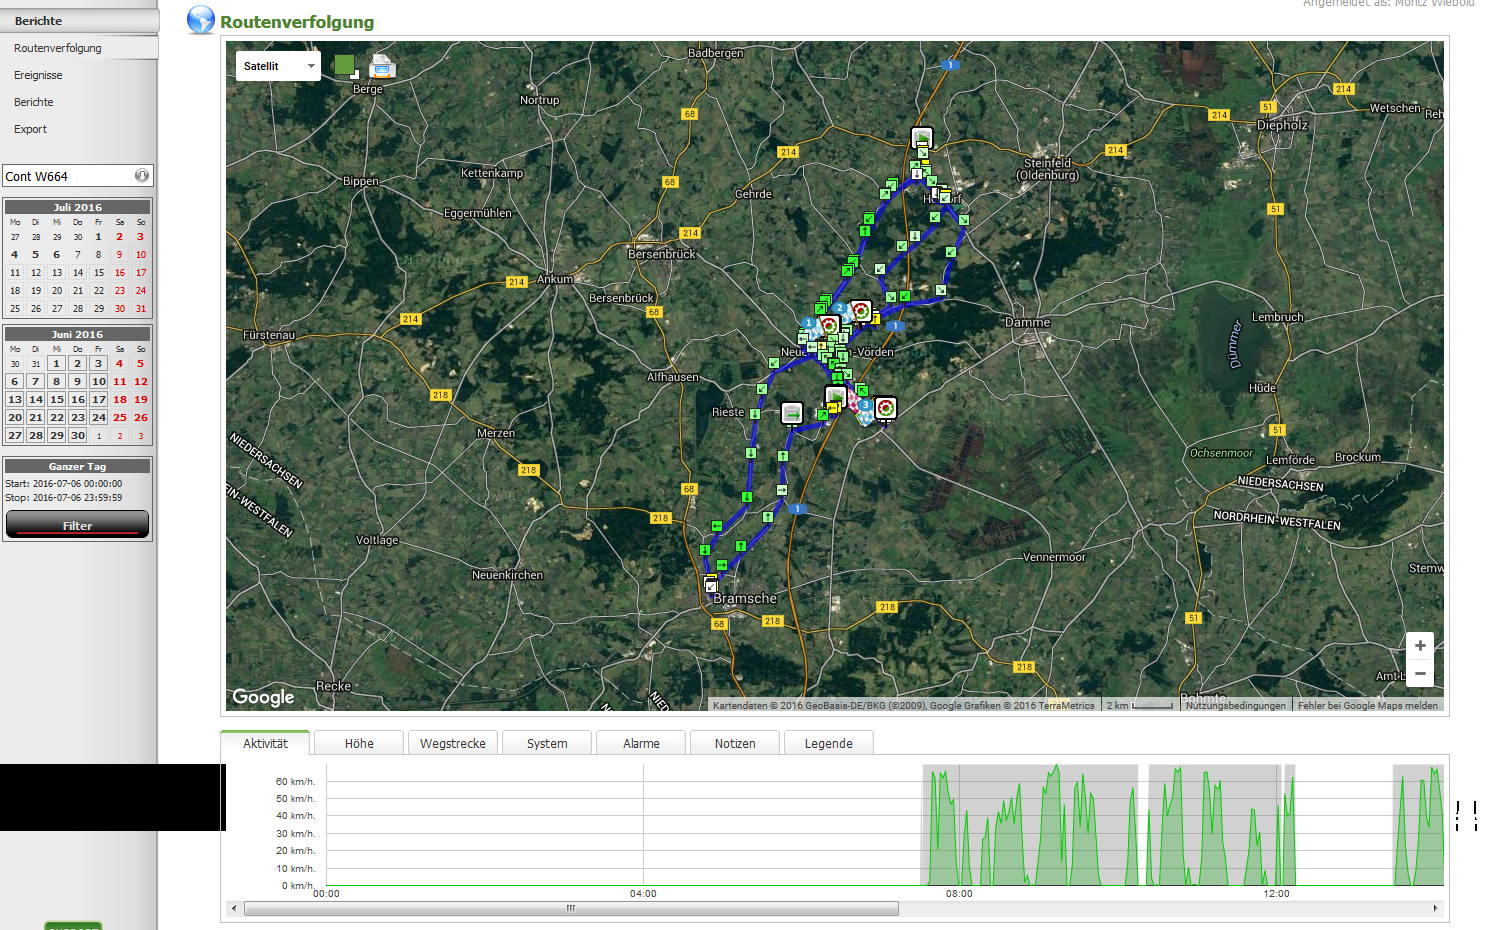Click the green map layer square icon
This screenshot has width=1494, height=930.
click(x=345, y=66)
